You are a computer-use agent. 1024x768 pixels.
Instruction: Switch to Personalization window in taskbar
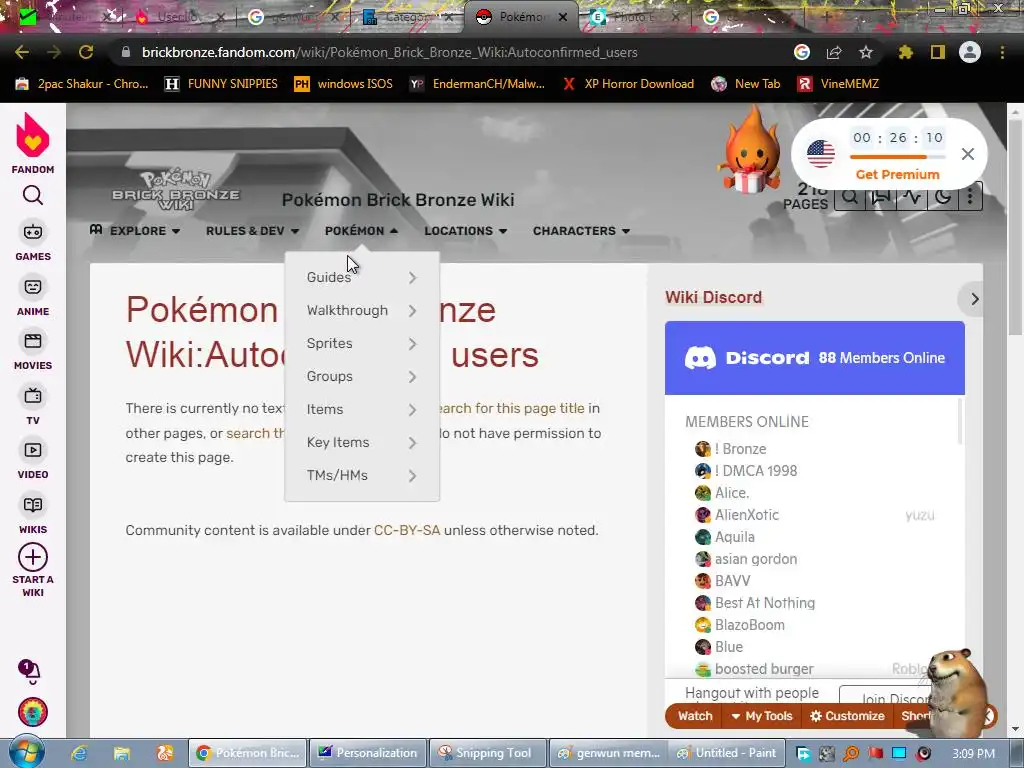368,753
